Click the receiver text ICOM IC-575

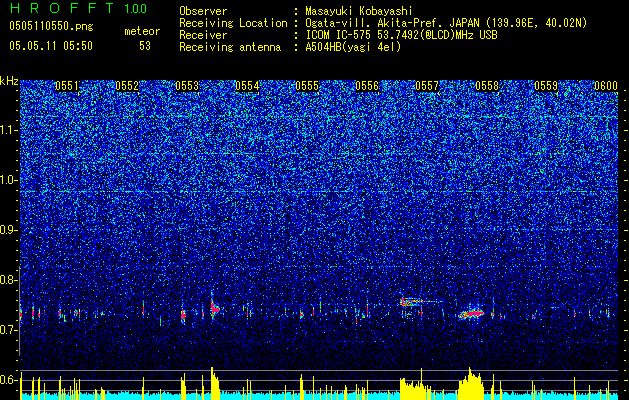338,35
